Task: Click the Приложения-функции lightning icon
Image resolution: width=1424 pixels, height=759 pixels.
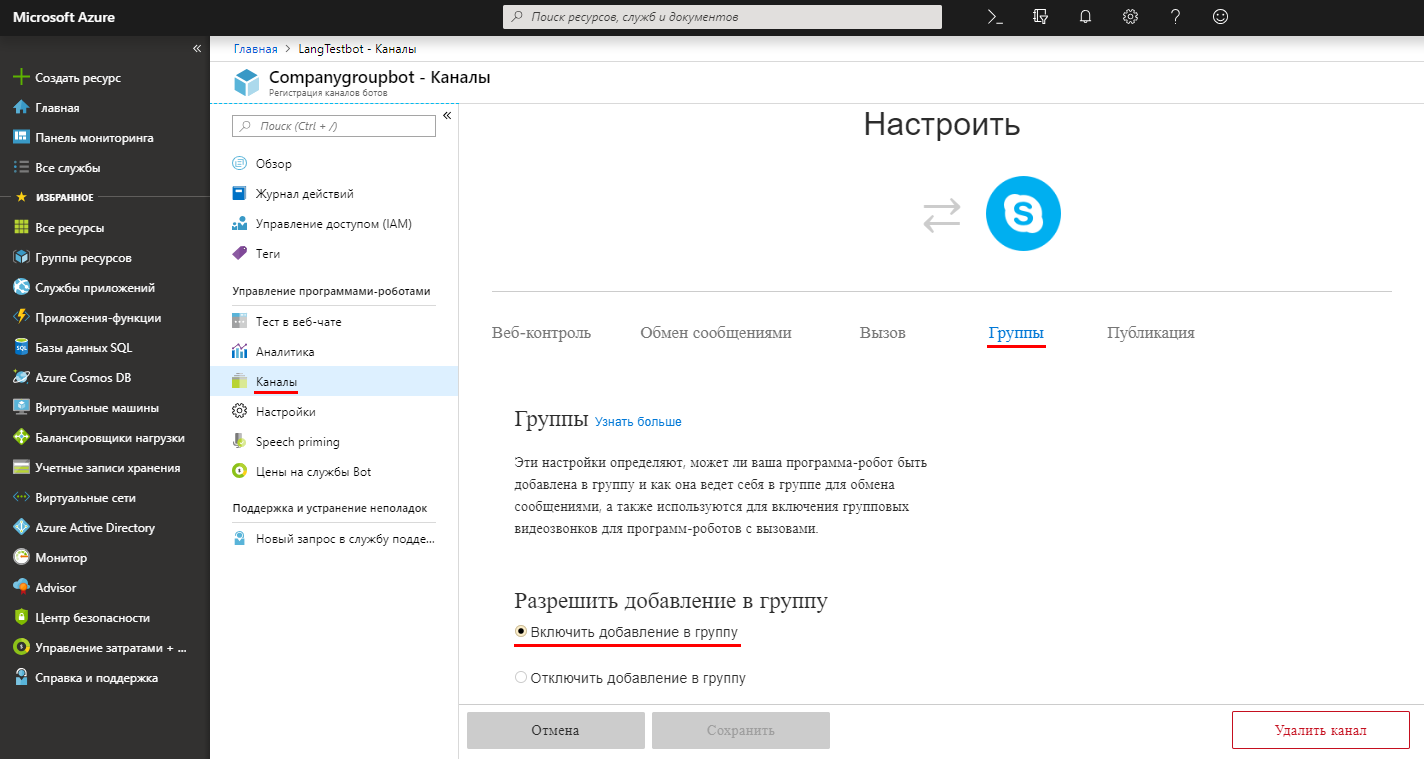Action: click(x=20, y=318)
